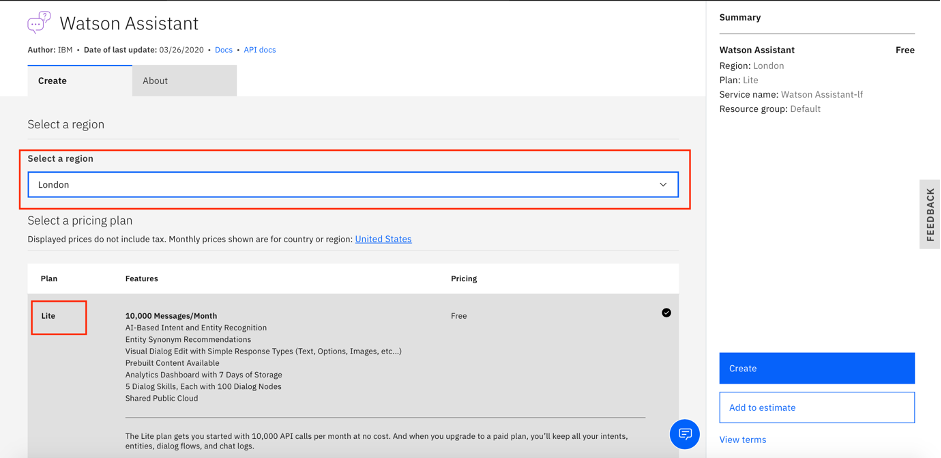Viewport: 941px width, 458px height.
Task: Click the Select a pricing plan heading
Action: coord(80,220)
